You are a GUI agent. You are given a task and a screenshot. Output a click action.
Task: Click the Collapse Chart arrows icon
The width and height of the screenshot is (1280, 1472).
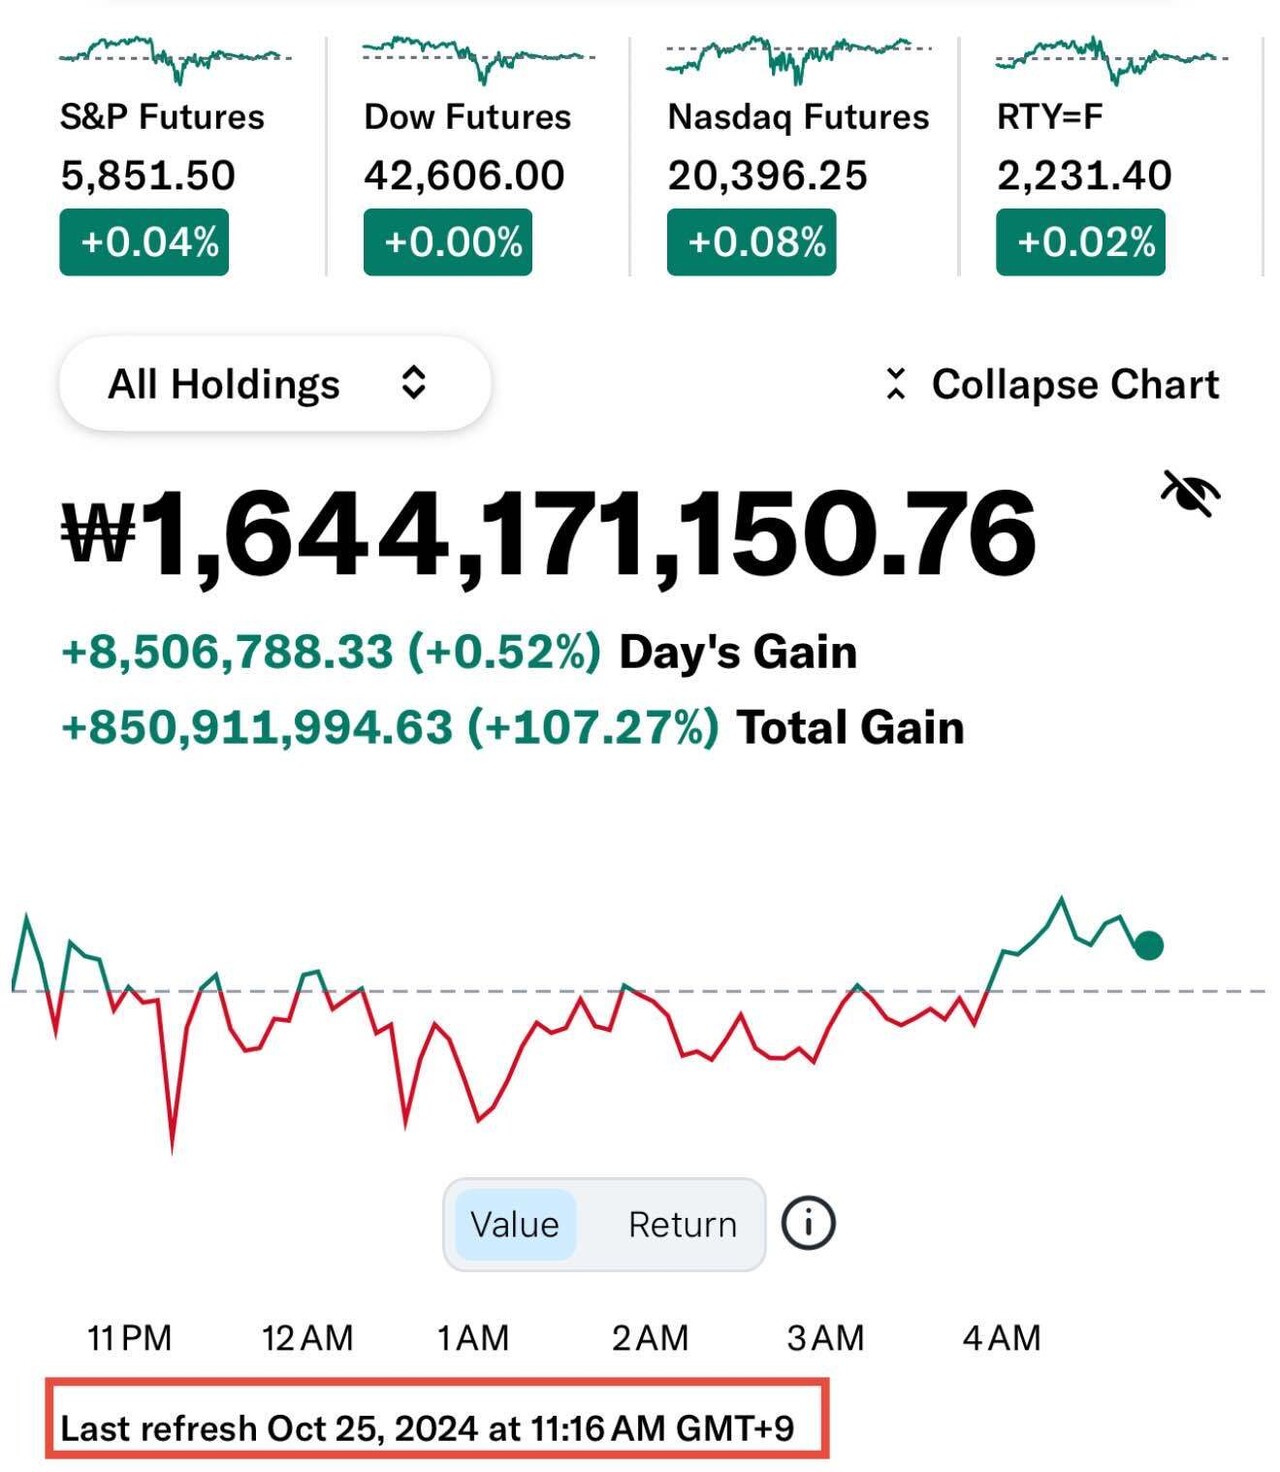pyautogui.click(x=896, y=384)
